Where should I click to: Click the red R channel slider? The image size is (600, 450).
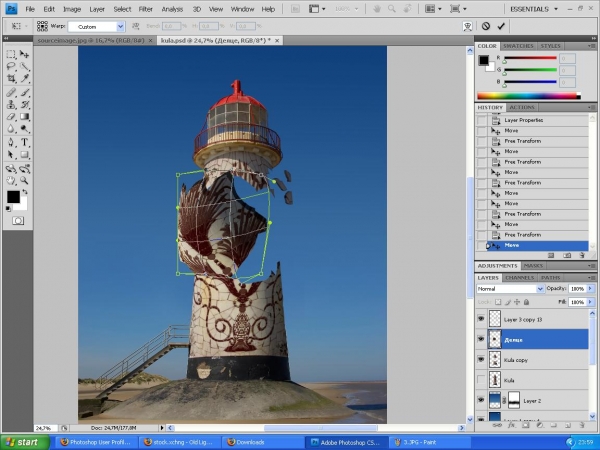coord(530,58)
